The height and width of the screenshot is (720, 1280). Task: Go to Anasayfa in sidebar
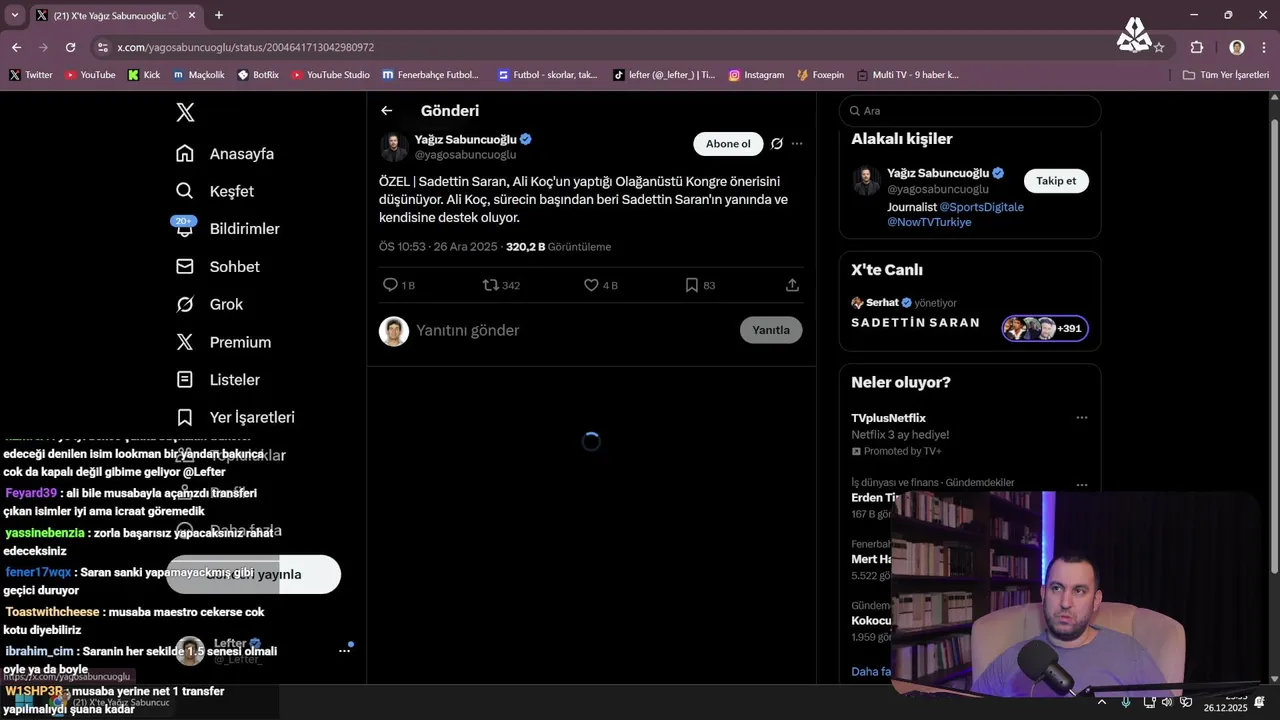tap(225, 154)
